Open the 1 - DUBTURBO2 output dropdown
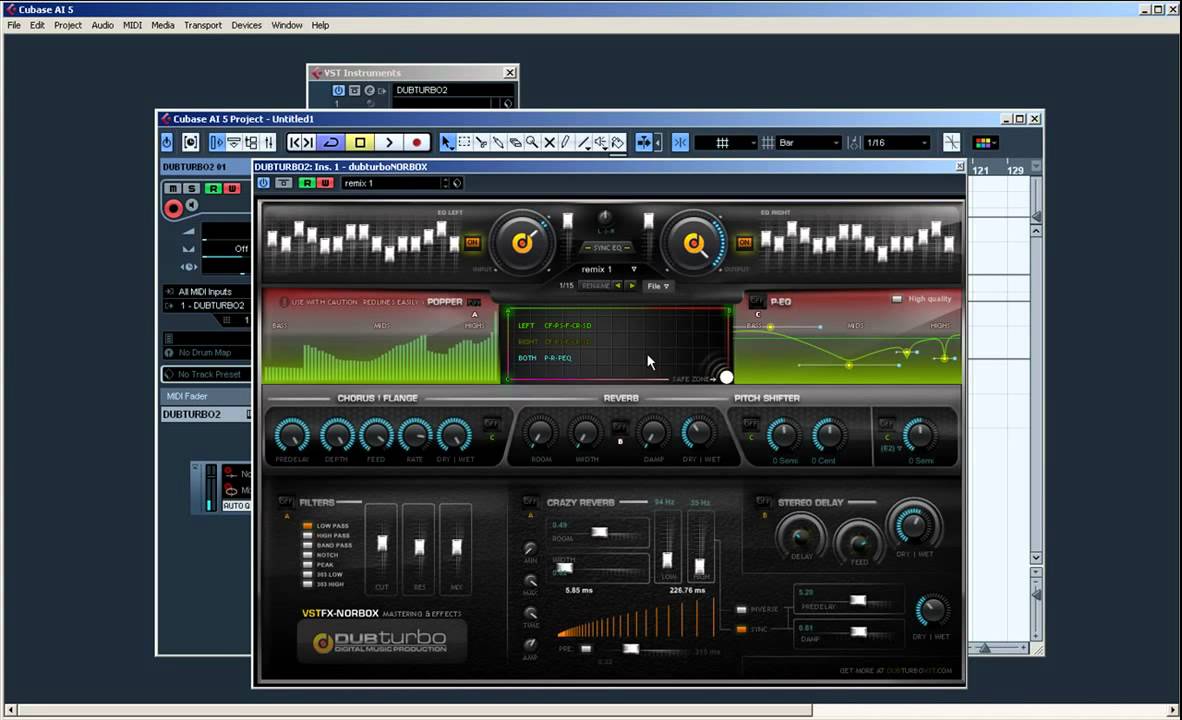This screenshot has height=720, width=1182. click(207, 305)
